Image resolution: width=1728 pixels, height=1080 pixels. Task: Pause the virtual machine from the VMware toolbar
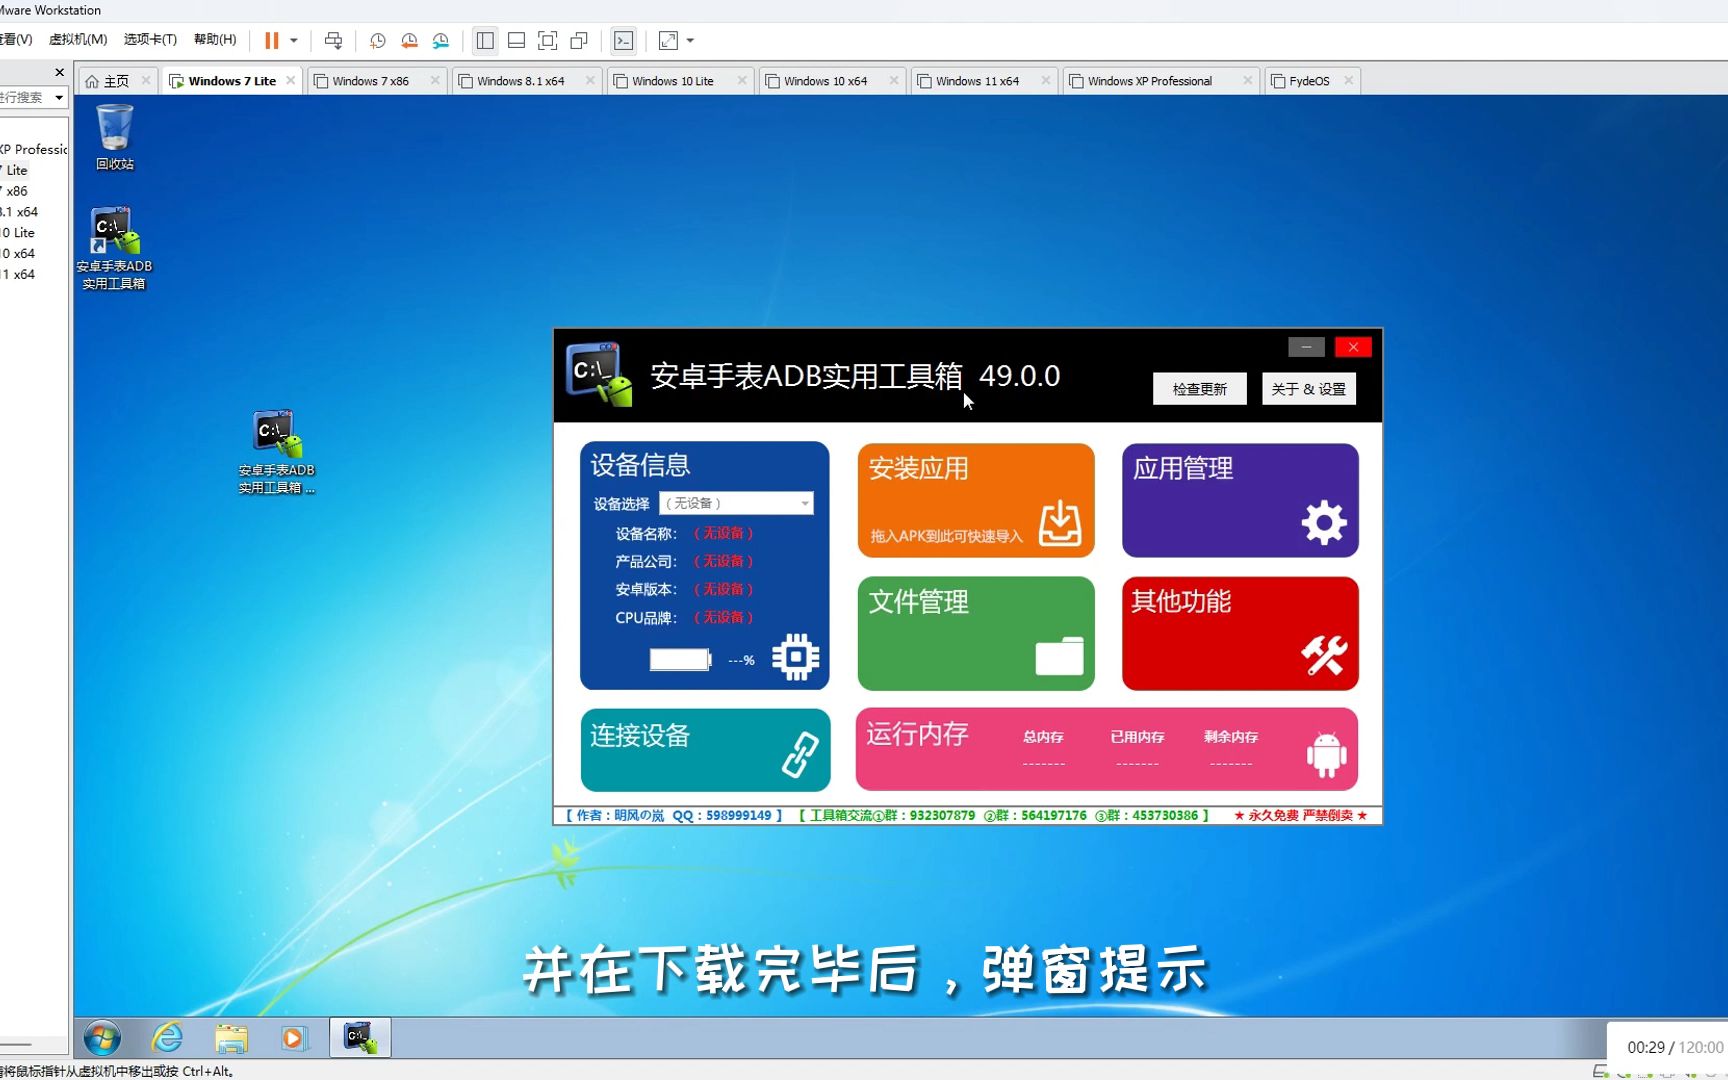[x=271, y=41]
